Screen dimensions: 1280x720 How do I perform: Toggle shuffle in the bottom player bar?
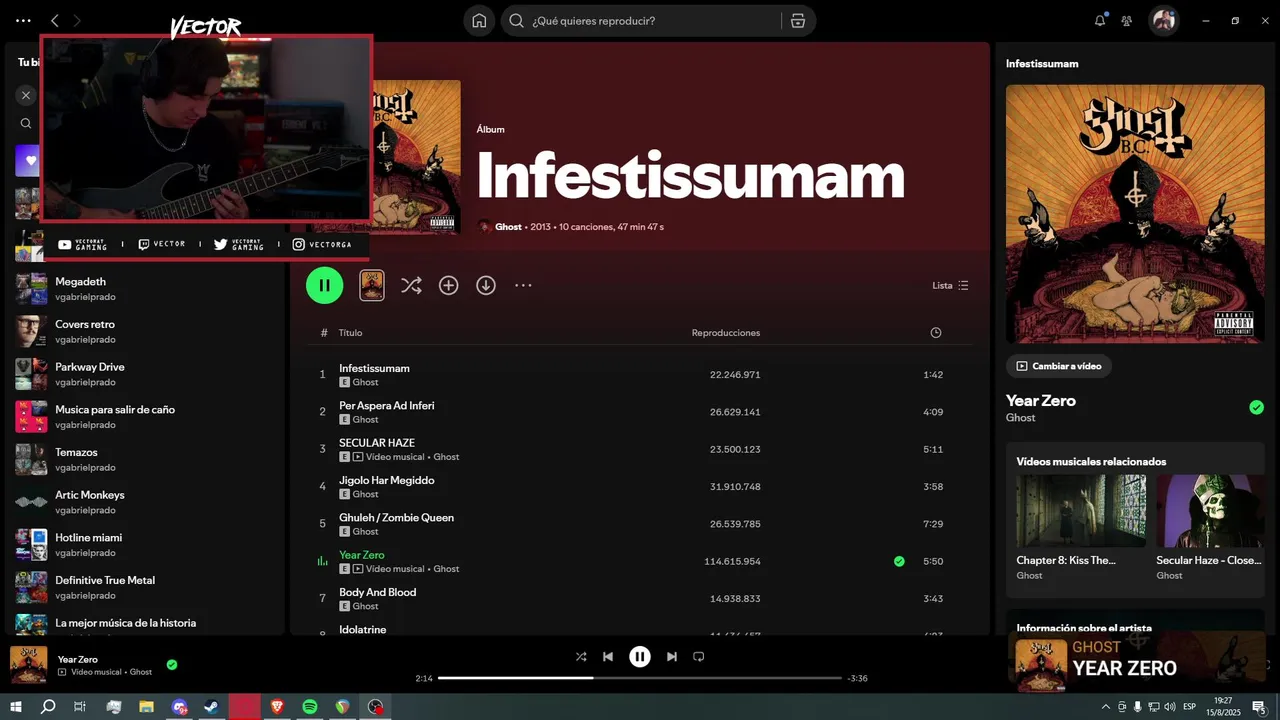point(581,657)
